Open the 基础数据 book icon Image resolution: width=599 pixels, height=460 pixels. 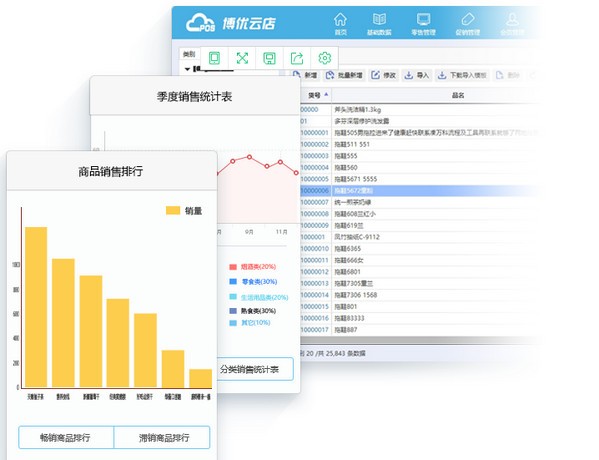coord(379,19)
